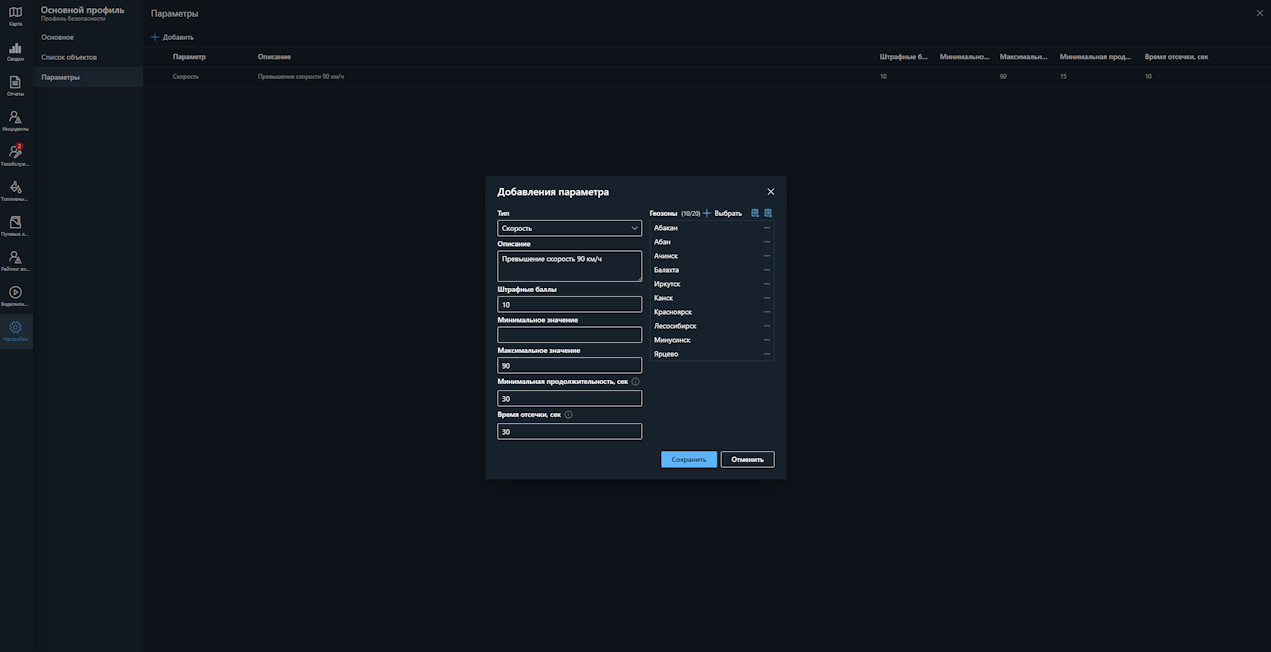Viewport: 1271px width, 652px height.
Task: Remove Красноярск geozone with its minus icon
Action: tap(767, 312)
